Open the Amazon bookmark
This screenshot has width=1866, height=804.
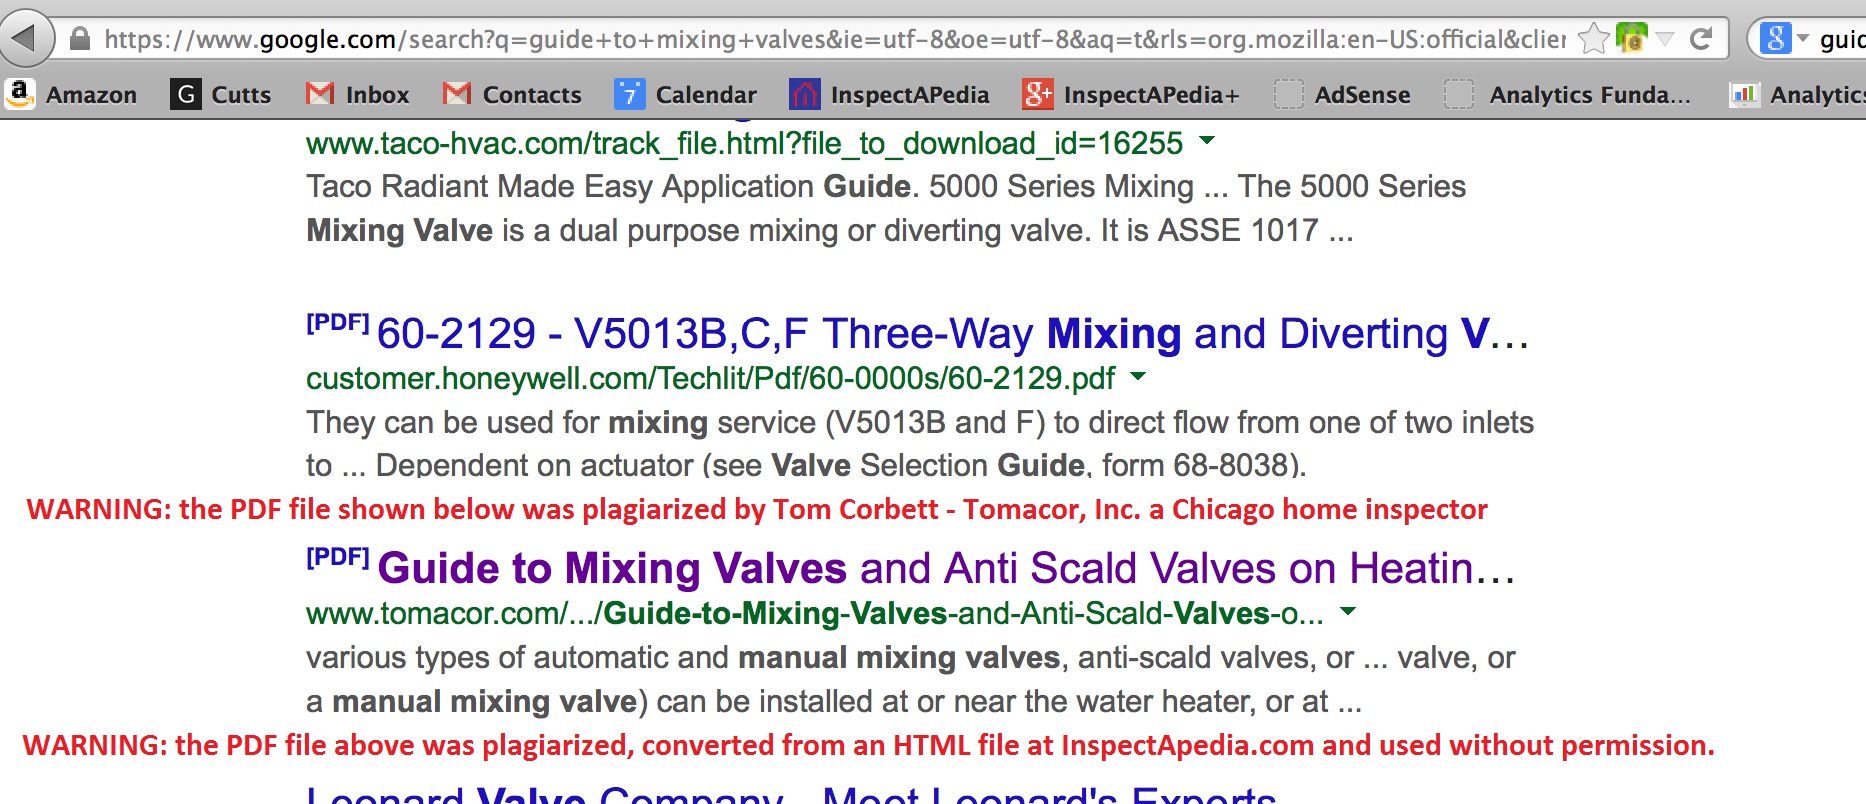click(x=71, y=95)
